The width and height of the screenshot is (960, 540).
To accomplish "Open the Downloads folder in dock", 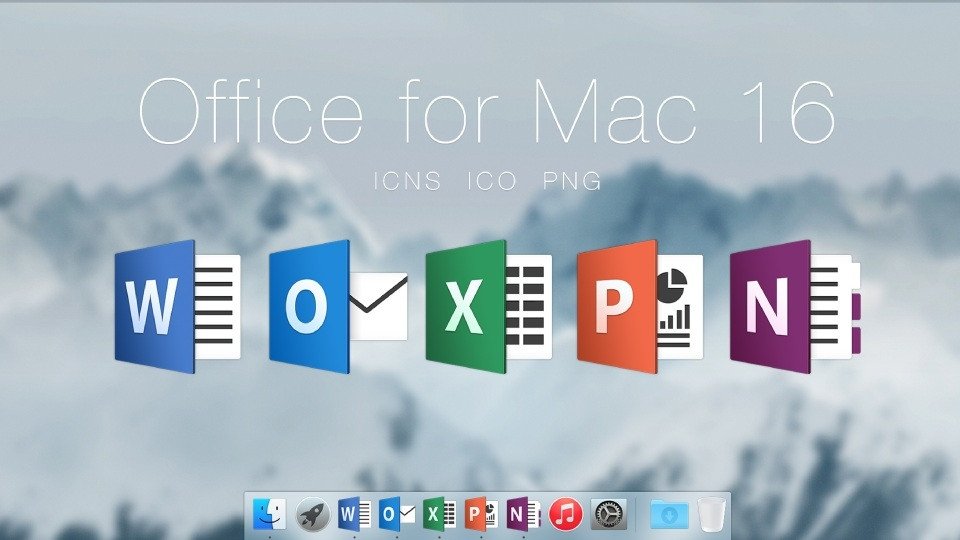I will click(668, 514).
